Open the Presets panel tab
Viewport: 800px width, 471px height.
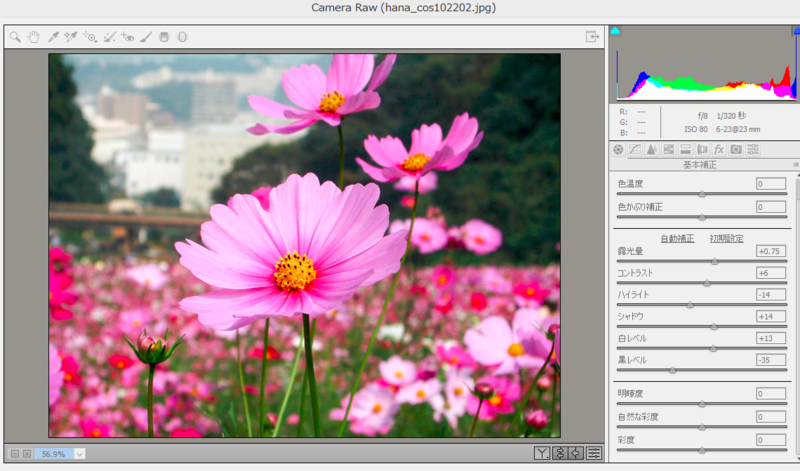753,150
